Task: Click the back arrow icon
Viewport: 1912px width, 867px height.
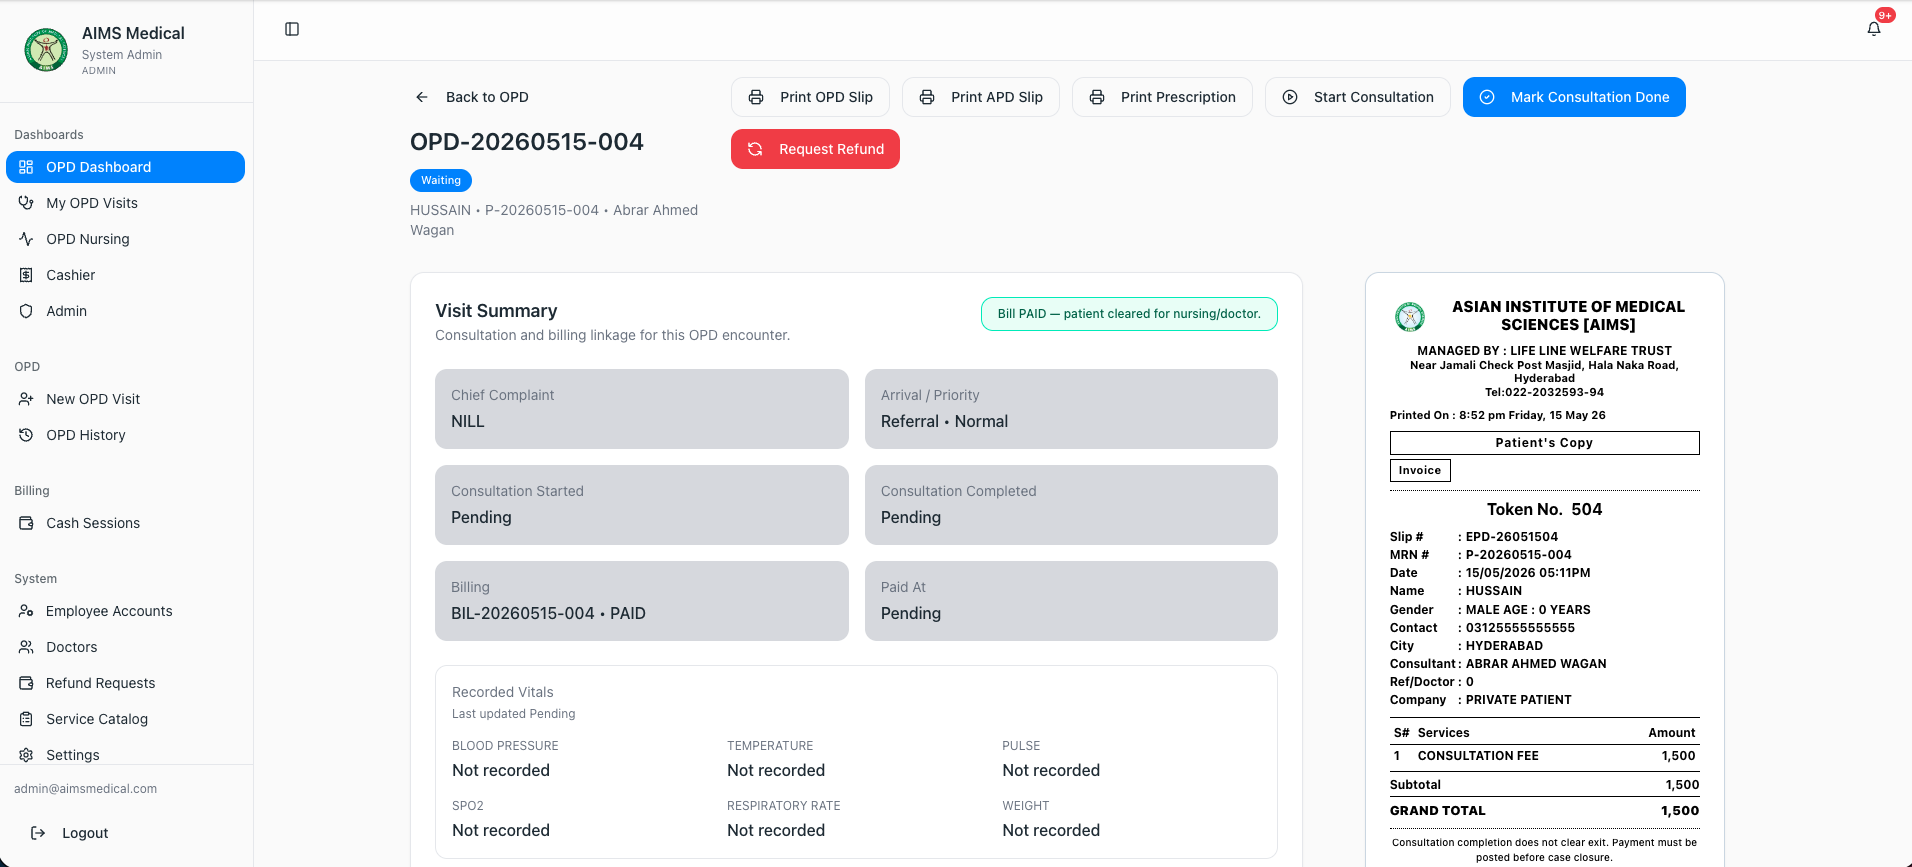Action: [422, 97]
